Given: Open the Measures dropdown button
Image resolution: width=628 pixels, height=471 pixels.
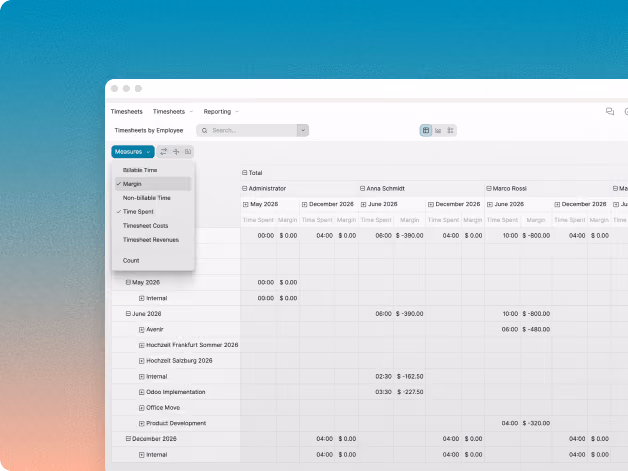Looking at the screenshot, I should (133, 151).
